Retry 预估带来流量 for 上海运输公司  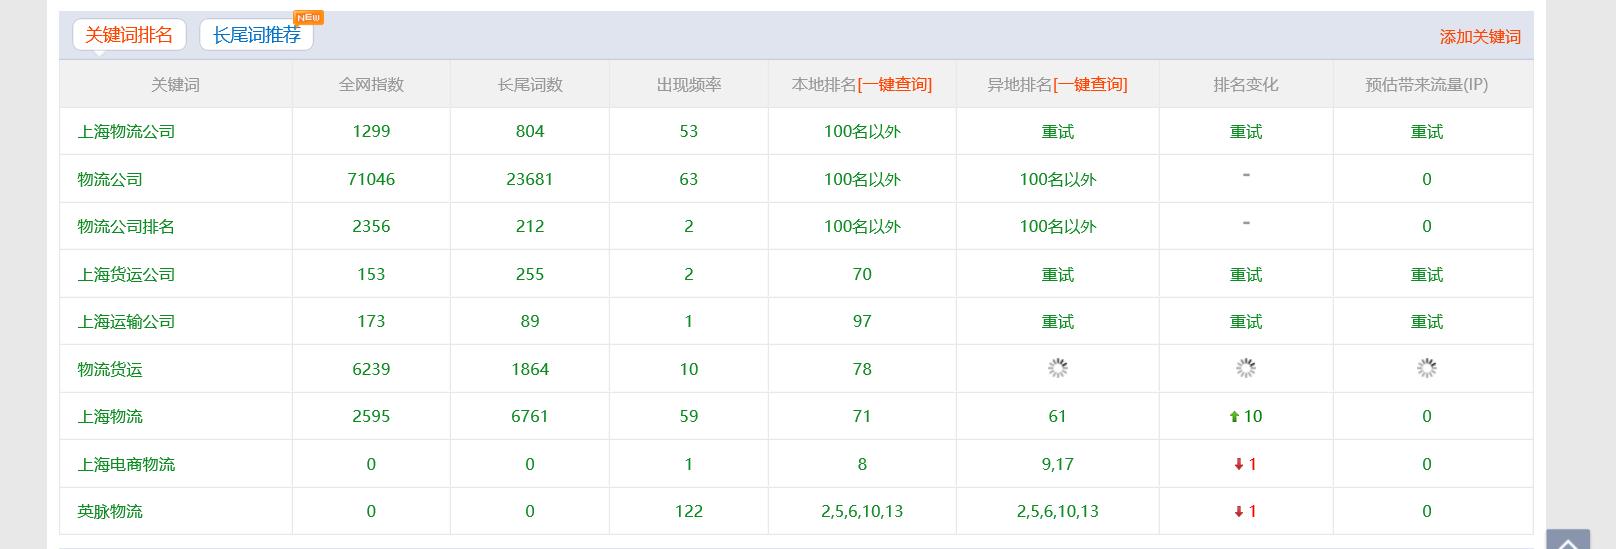pos(1426,322)
